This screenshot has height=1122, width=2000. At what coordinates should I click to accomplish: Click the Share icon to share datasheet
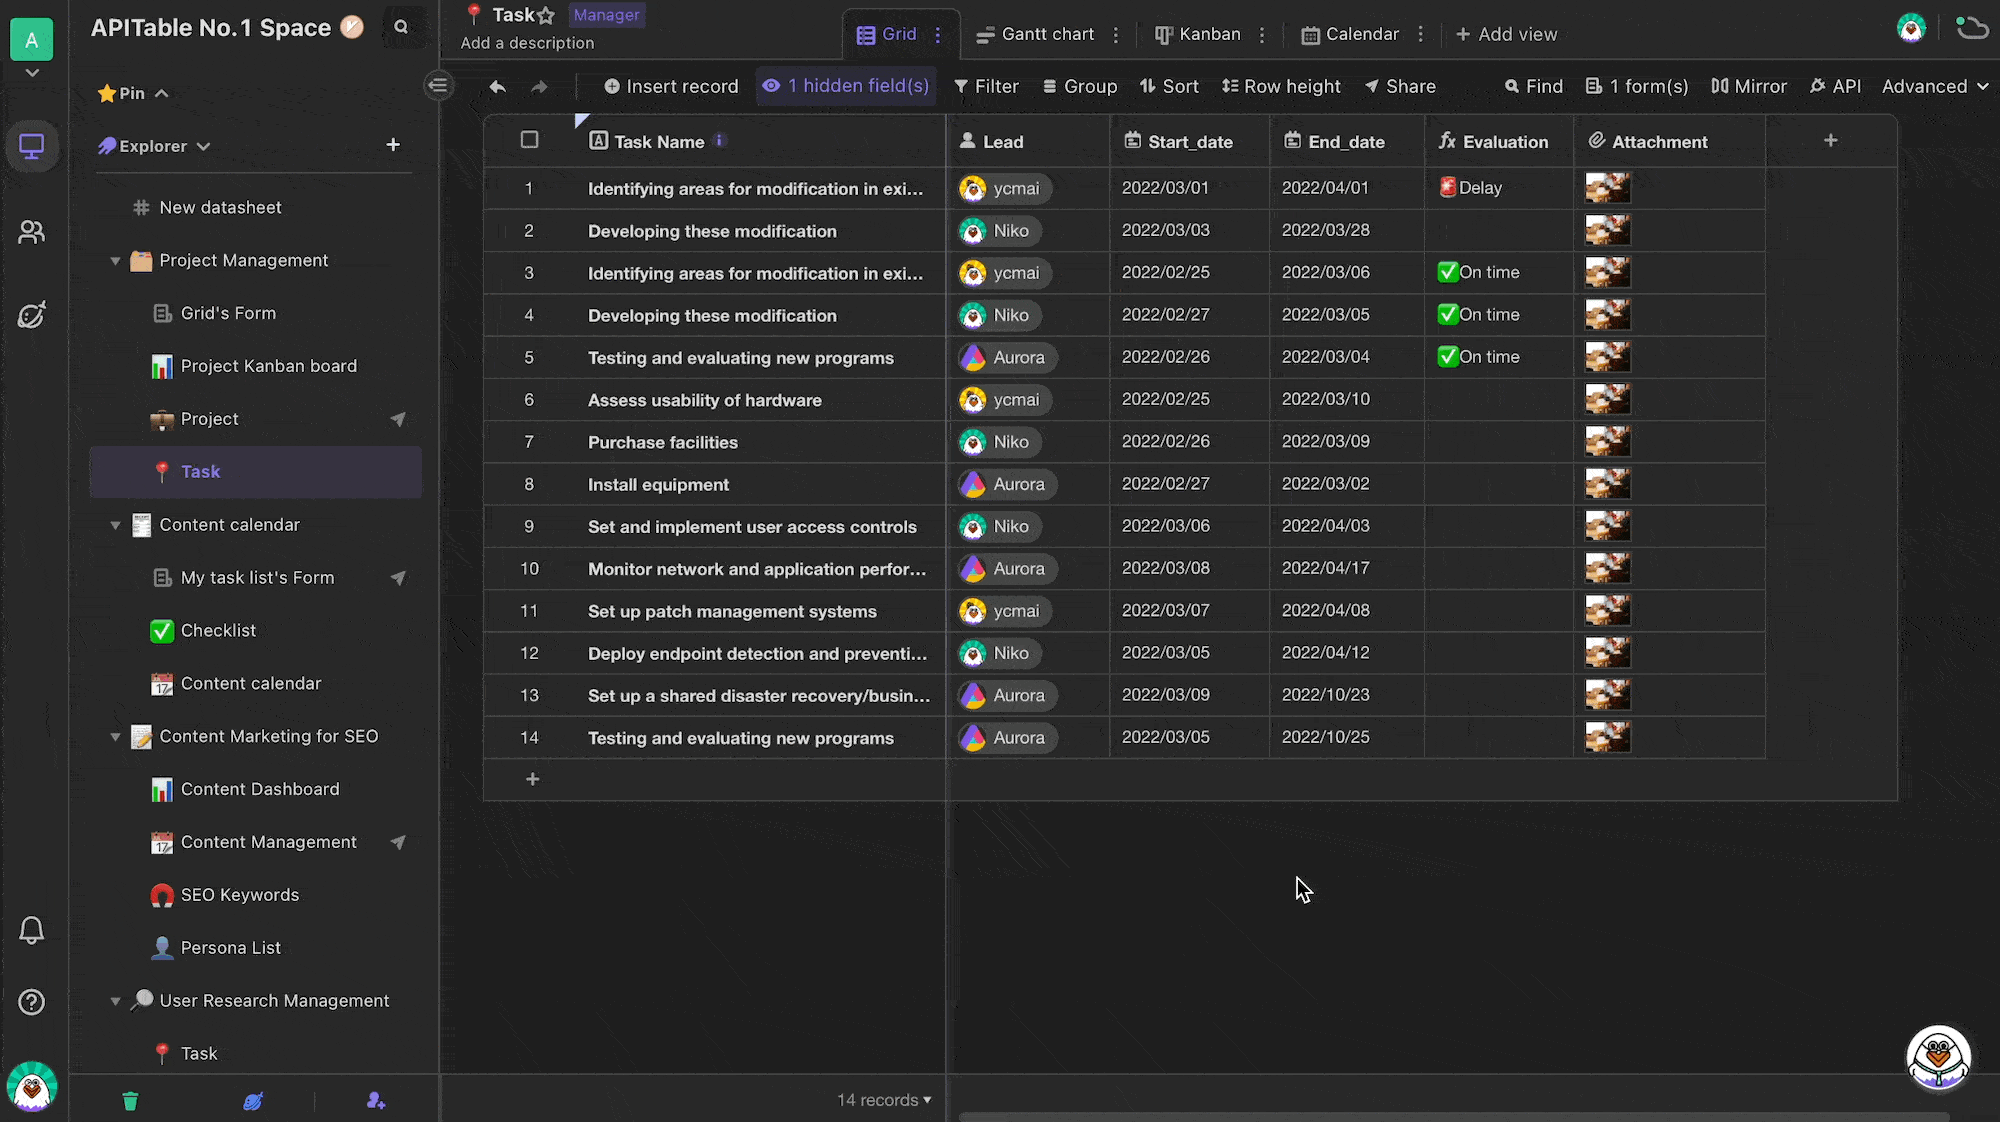(1400, 87)
